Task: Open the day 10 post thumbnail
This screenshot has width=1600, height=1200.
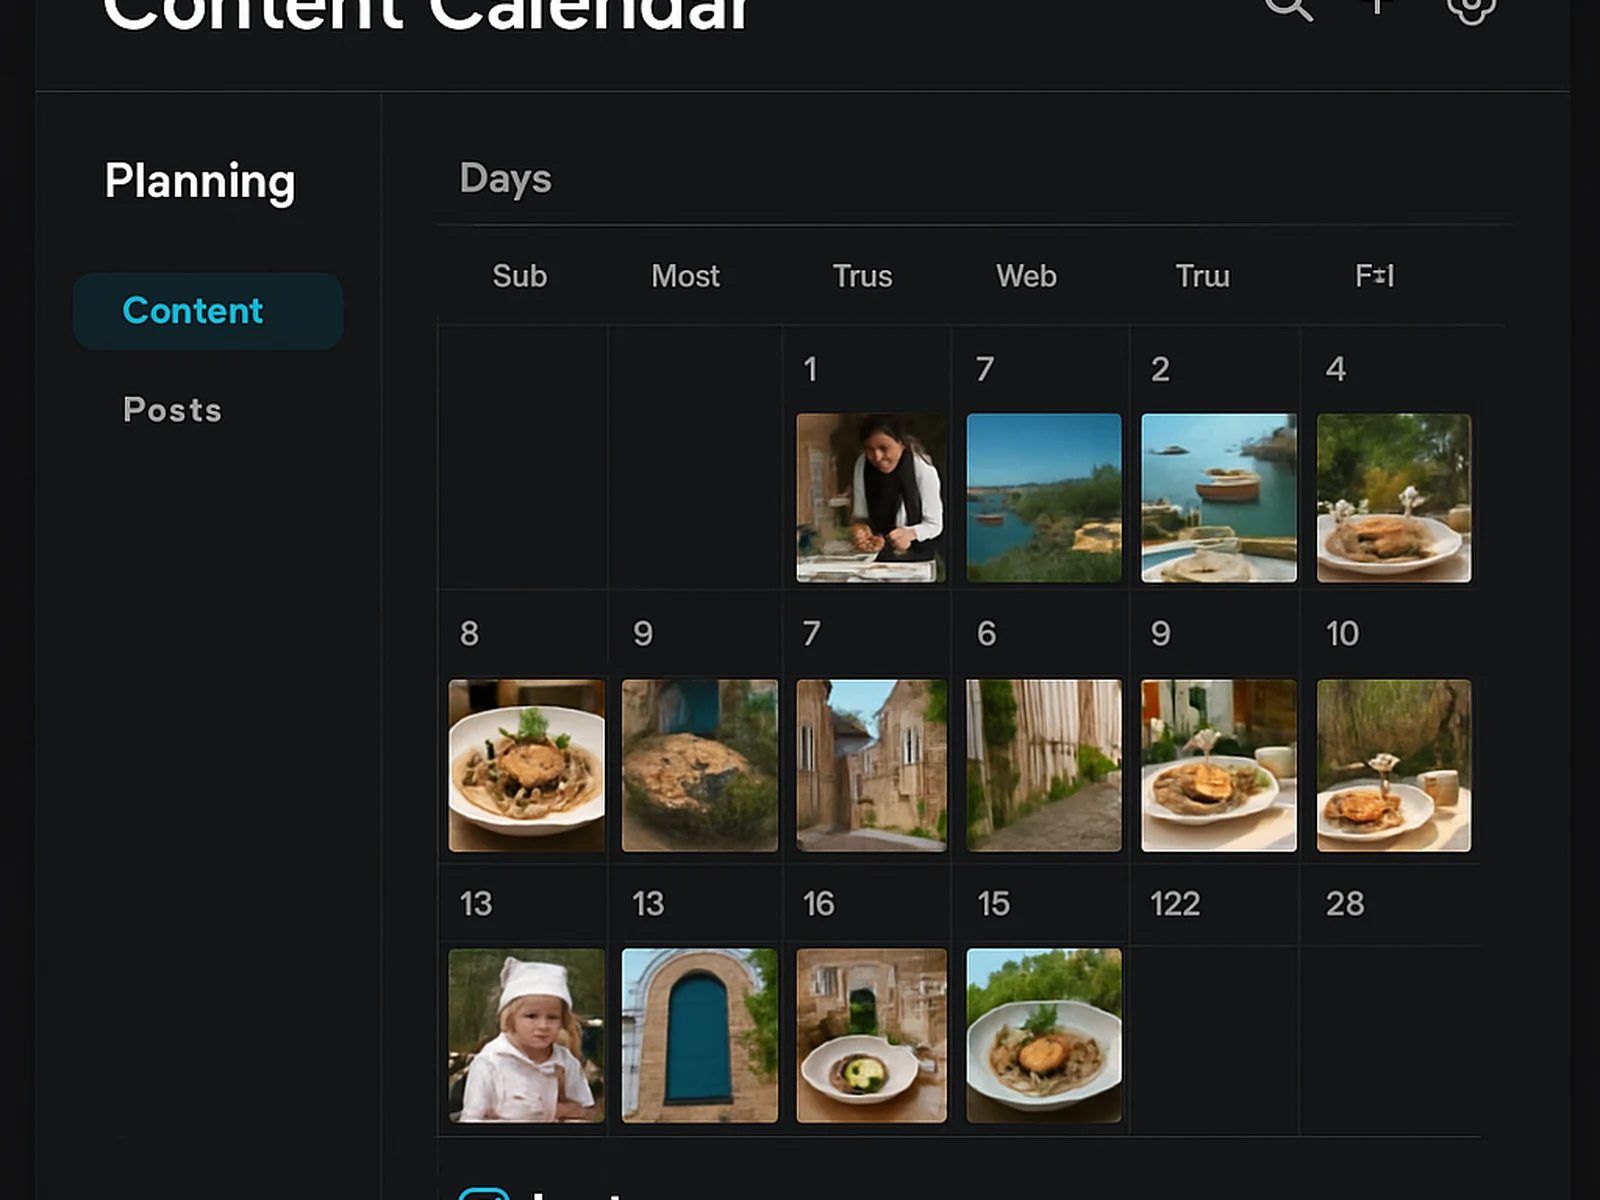Action: tap(1393, 765)
